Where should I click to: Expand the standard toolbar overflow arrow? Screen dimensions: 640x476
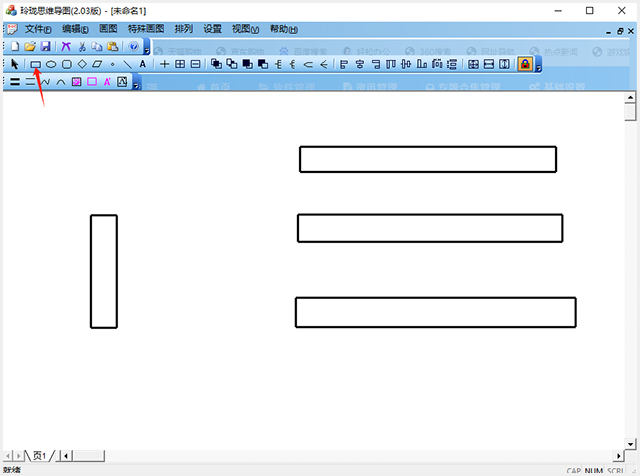[x=147, y=48]
